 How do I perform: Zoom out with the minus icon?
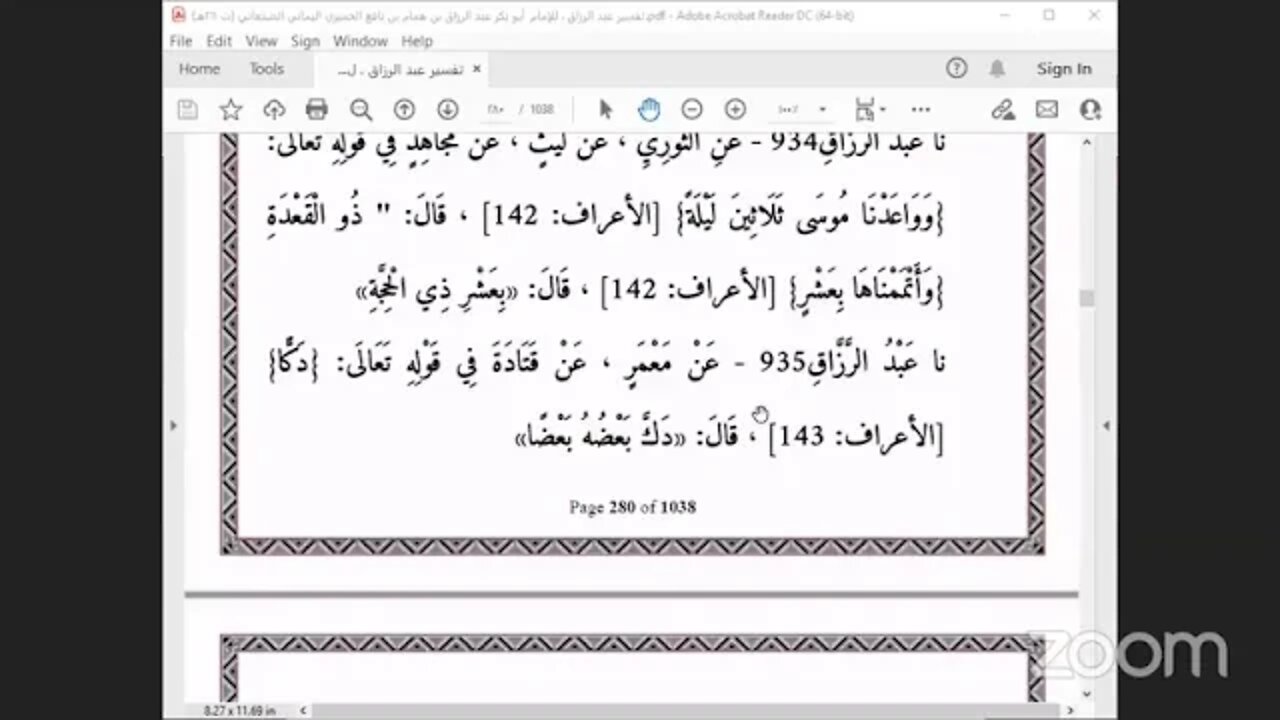click(692, 110)
